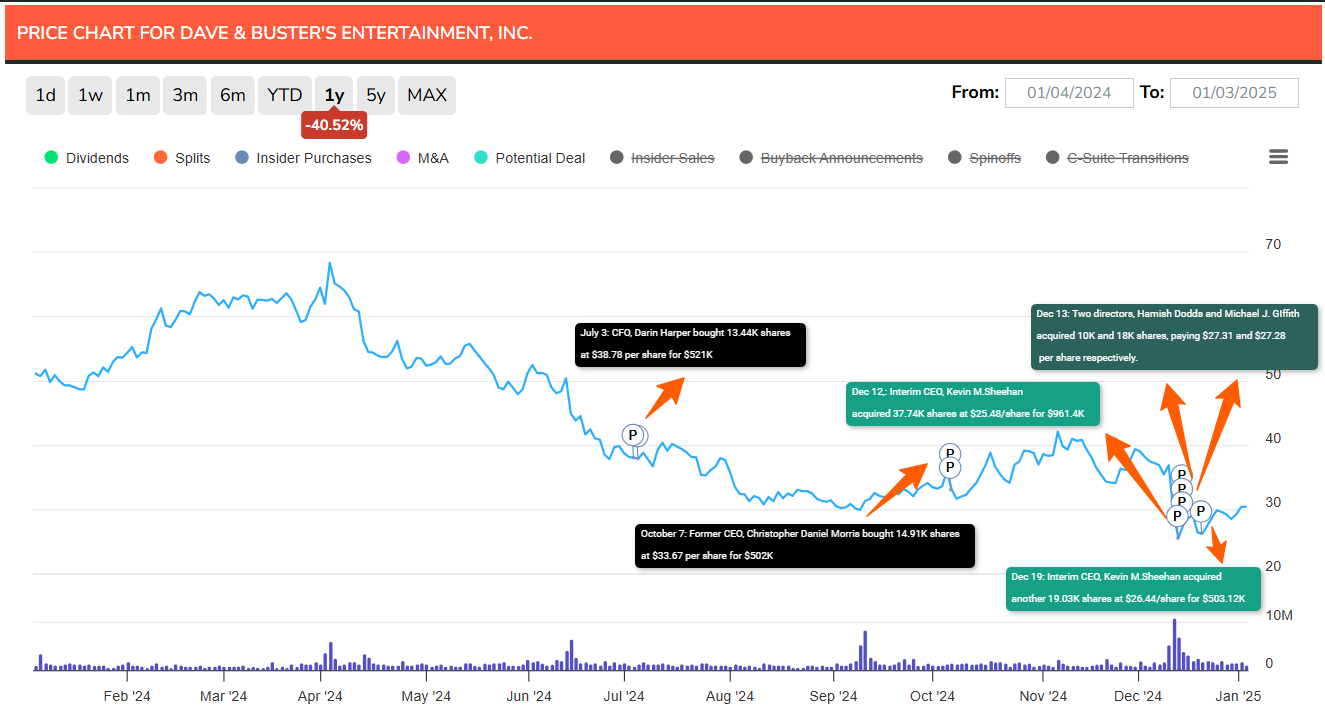Click the October insider purchase P marker
The height and width of the screenshot is (706, 1325).
point(950,466)
